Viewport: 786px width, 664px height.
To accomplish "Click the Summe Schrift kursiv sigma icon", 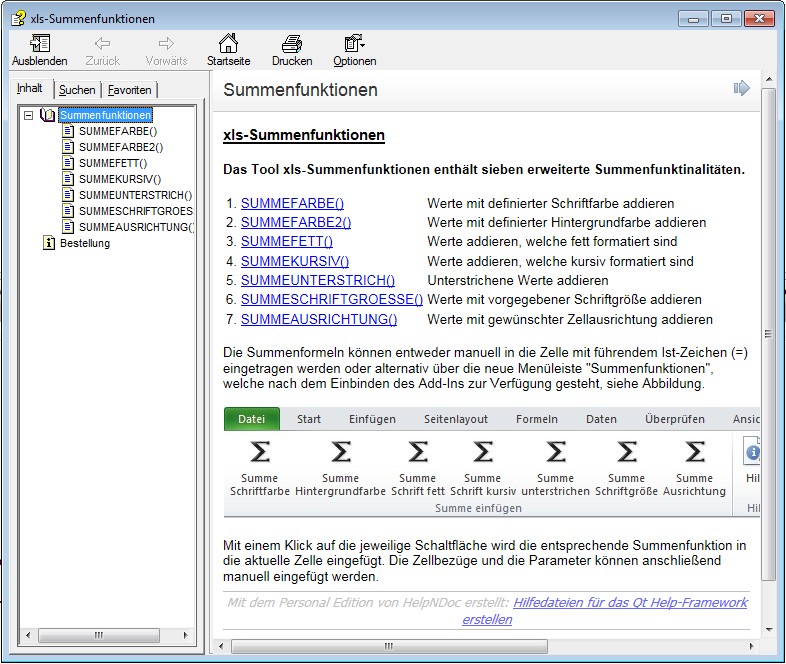I will [483, 452].
